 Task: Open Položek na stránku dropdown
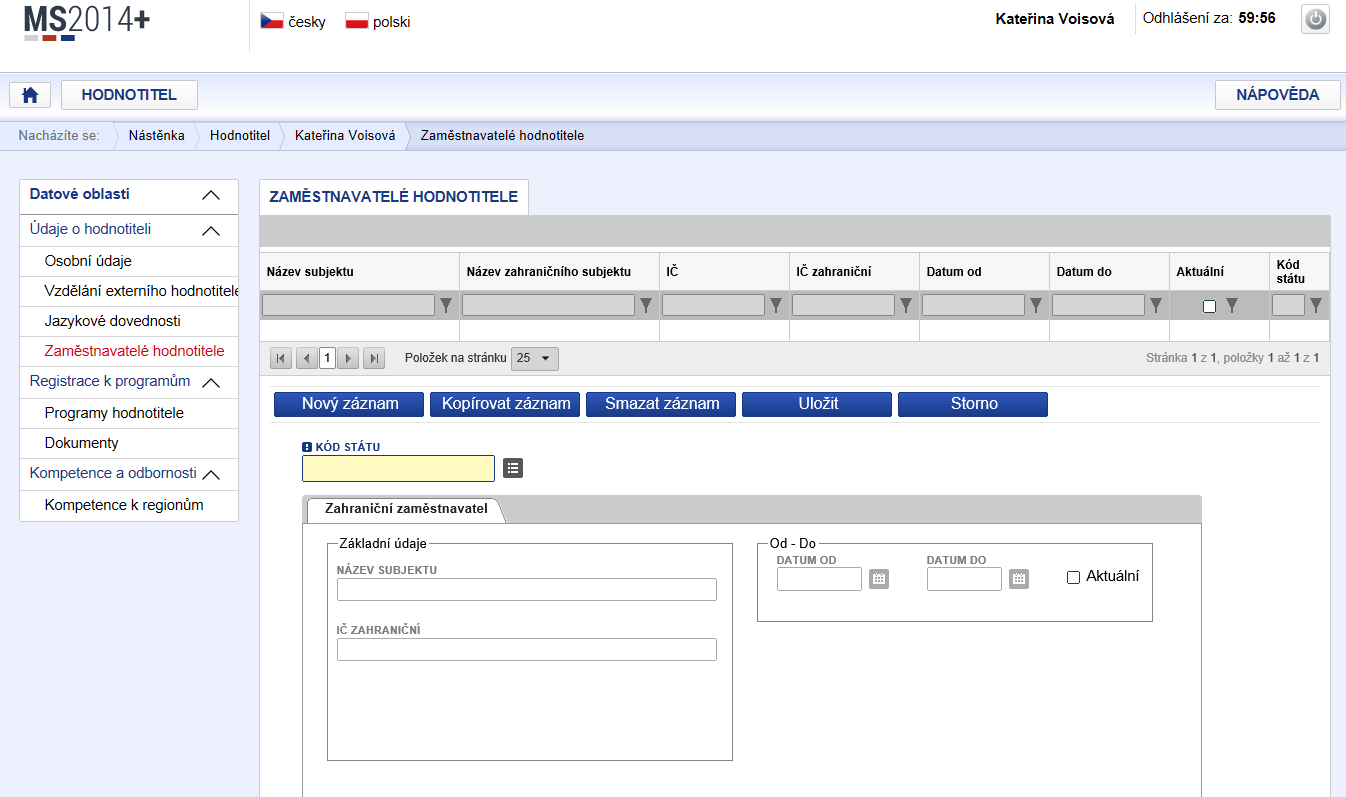[x=535, y=358]
